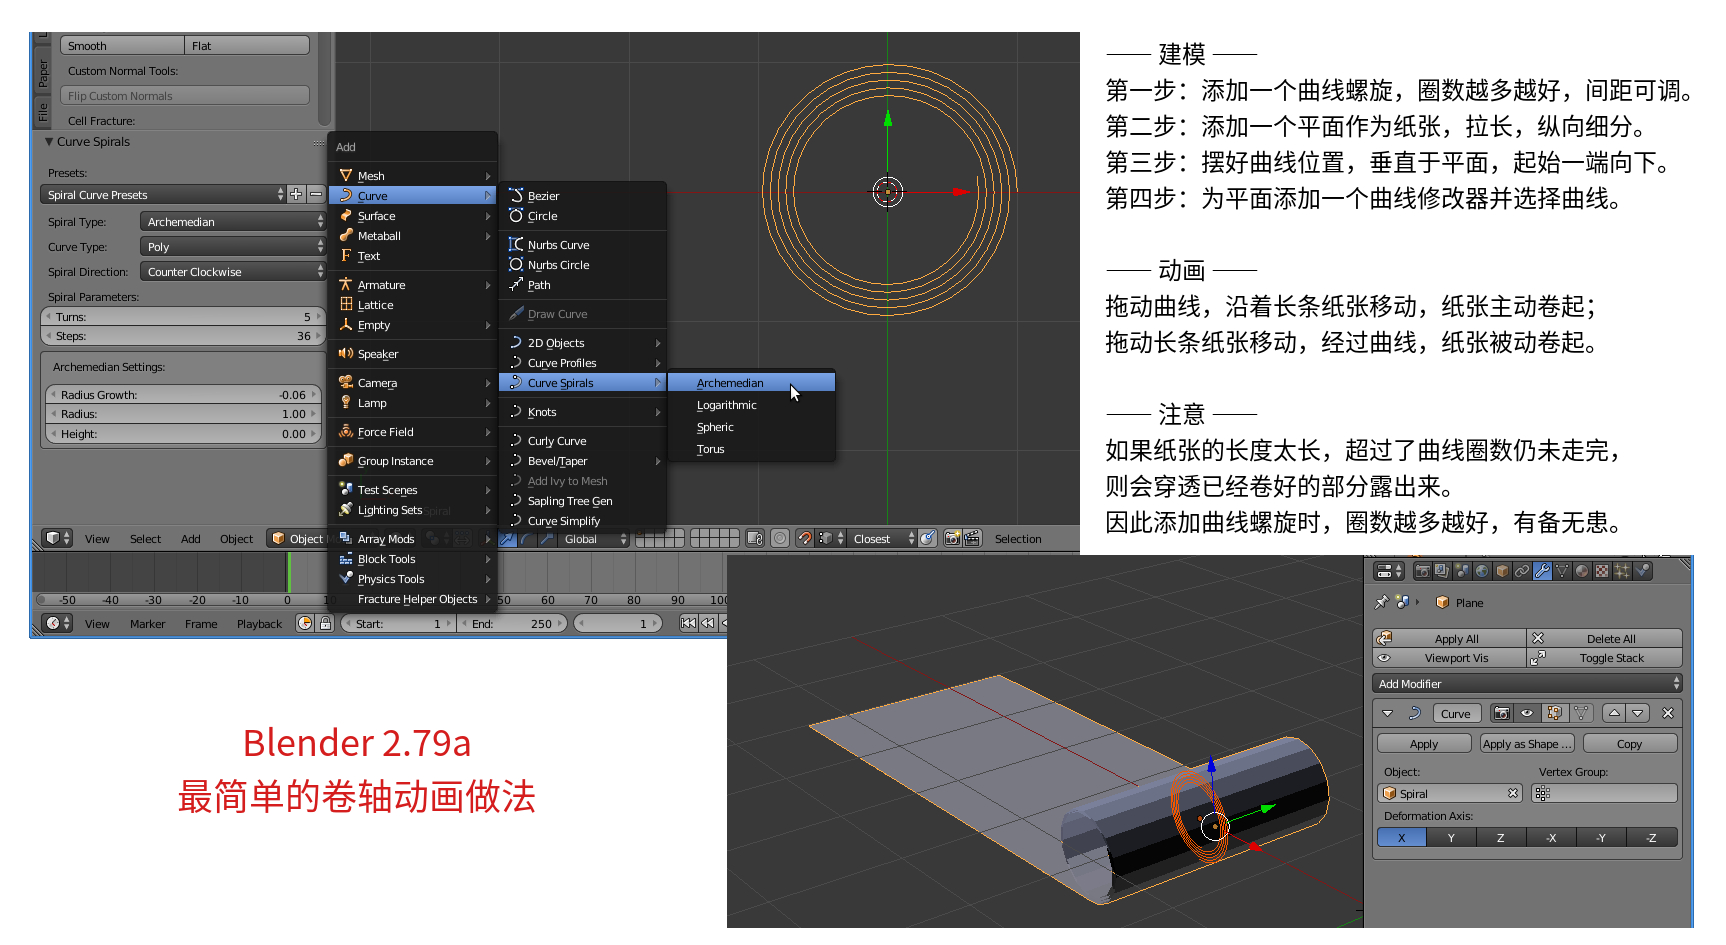1726x945 pixels.
Task: Open the Spiral Curve Presets dropdown
Action: coord(164,194)
